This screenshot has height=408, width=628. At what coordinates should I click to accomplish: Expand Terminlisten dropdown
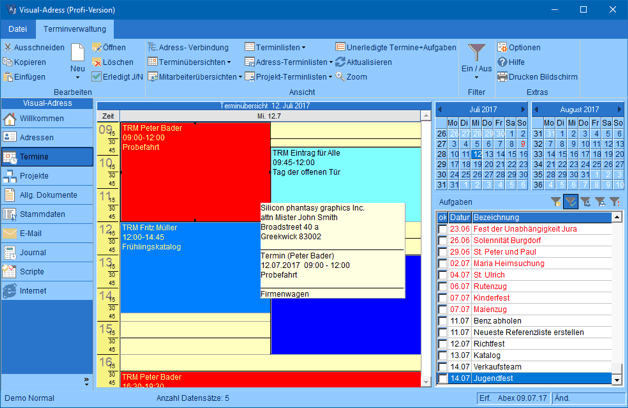pos(304,48)
